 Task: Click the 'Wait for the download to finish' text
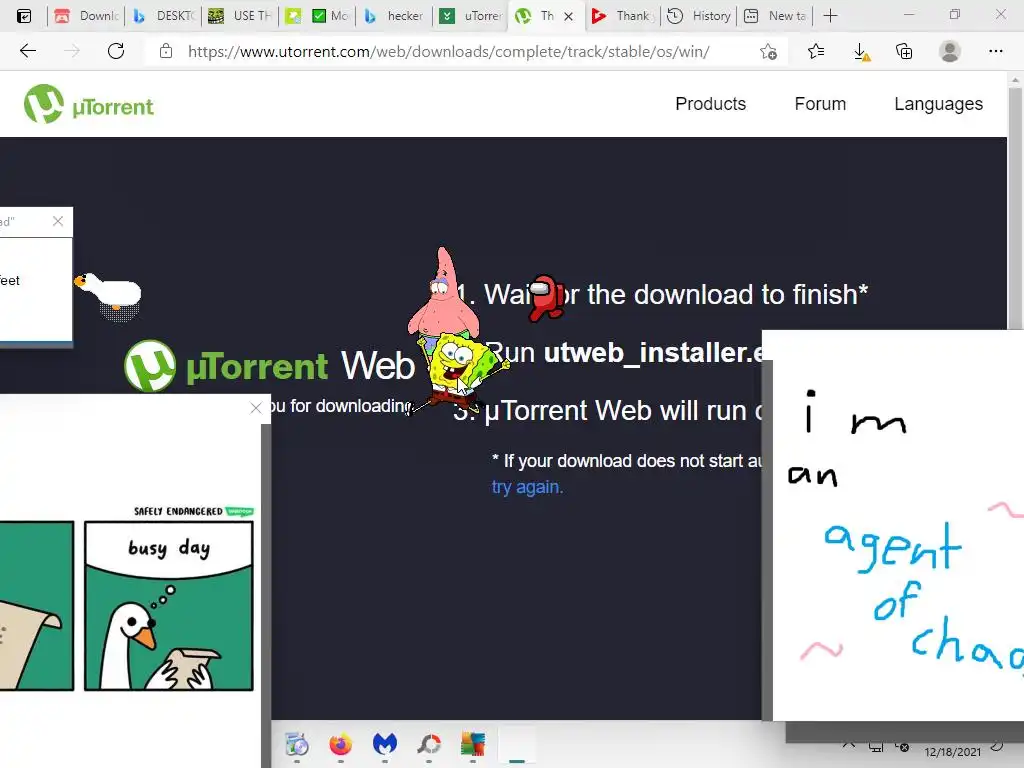click(x=675, y=295)
